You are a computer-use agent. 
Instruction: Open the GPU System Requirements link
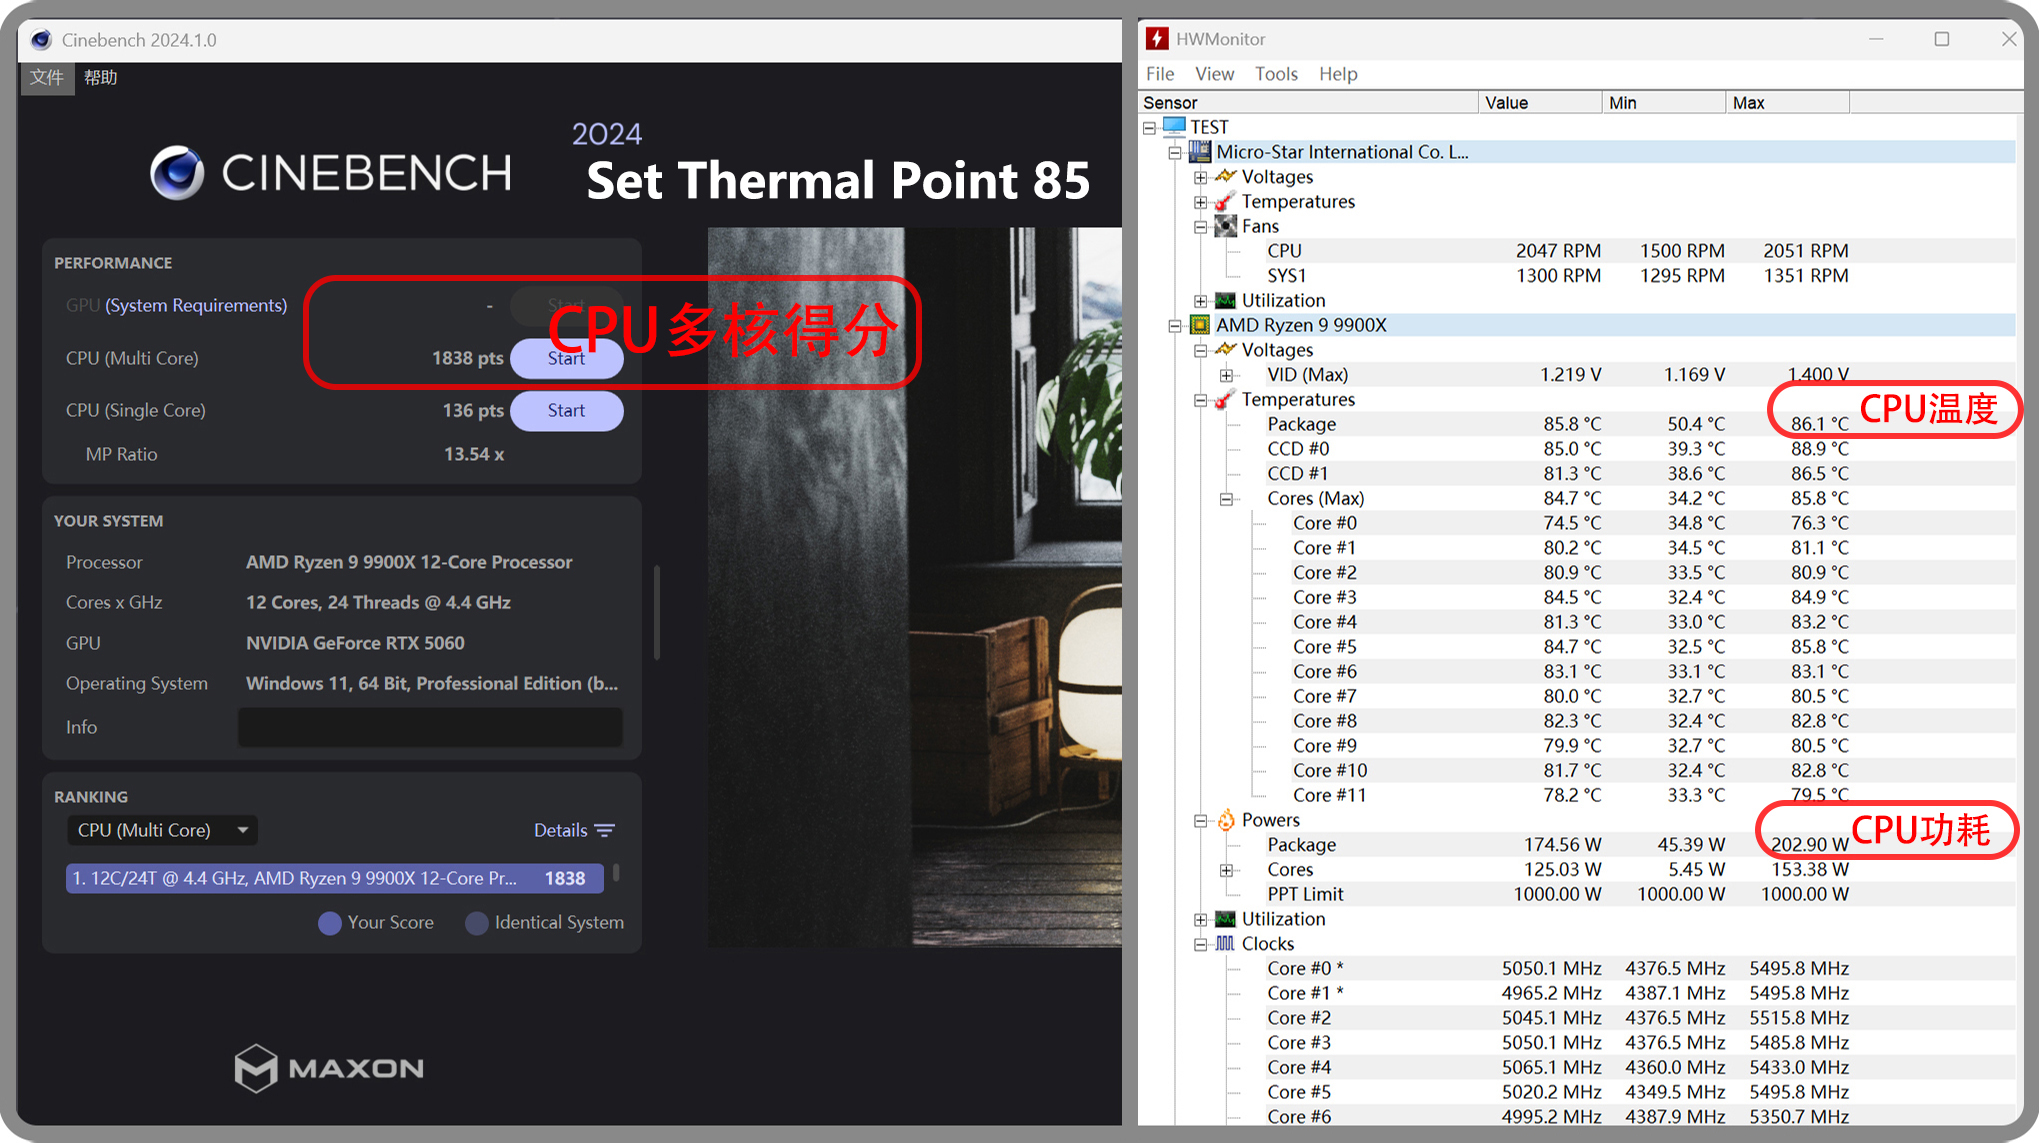(196, 305)
